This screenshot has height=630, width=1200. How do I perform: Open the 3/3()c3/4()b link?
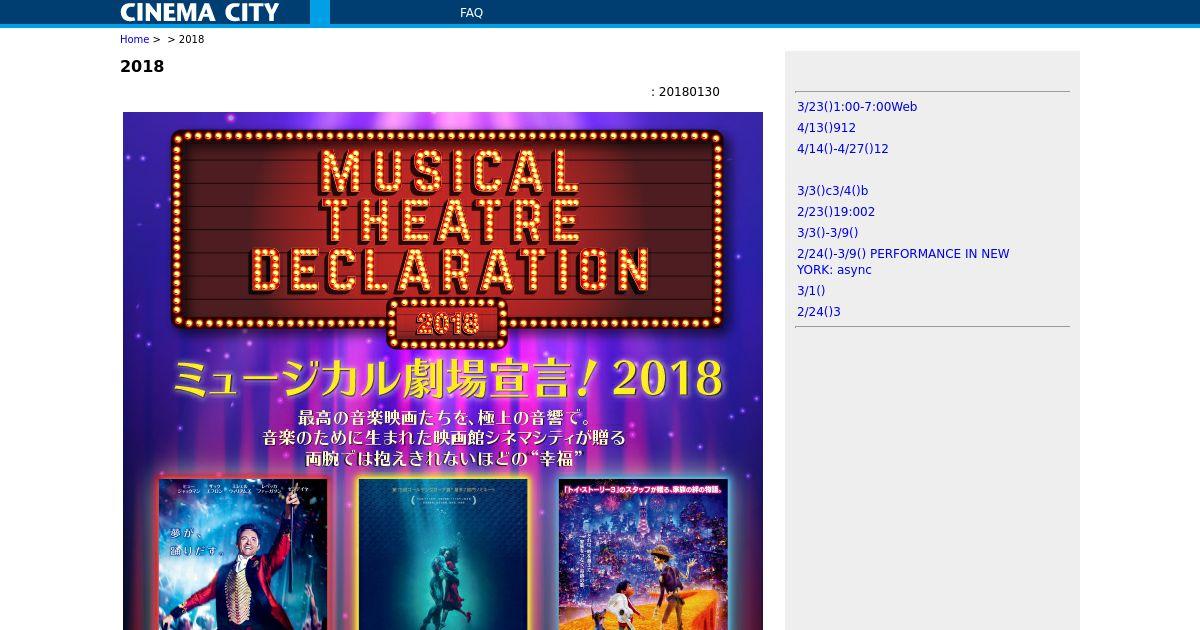click(833, 191)
